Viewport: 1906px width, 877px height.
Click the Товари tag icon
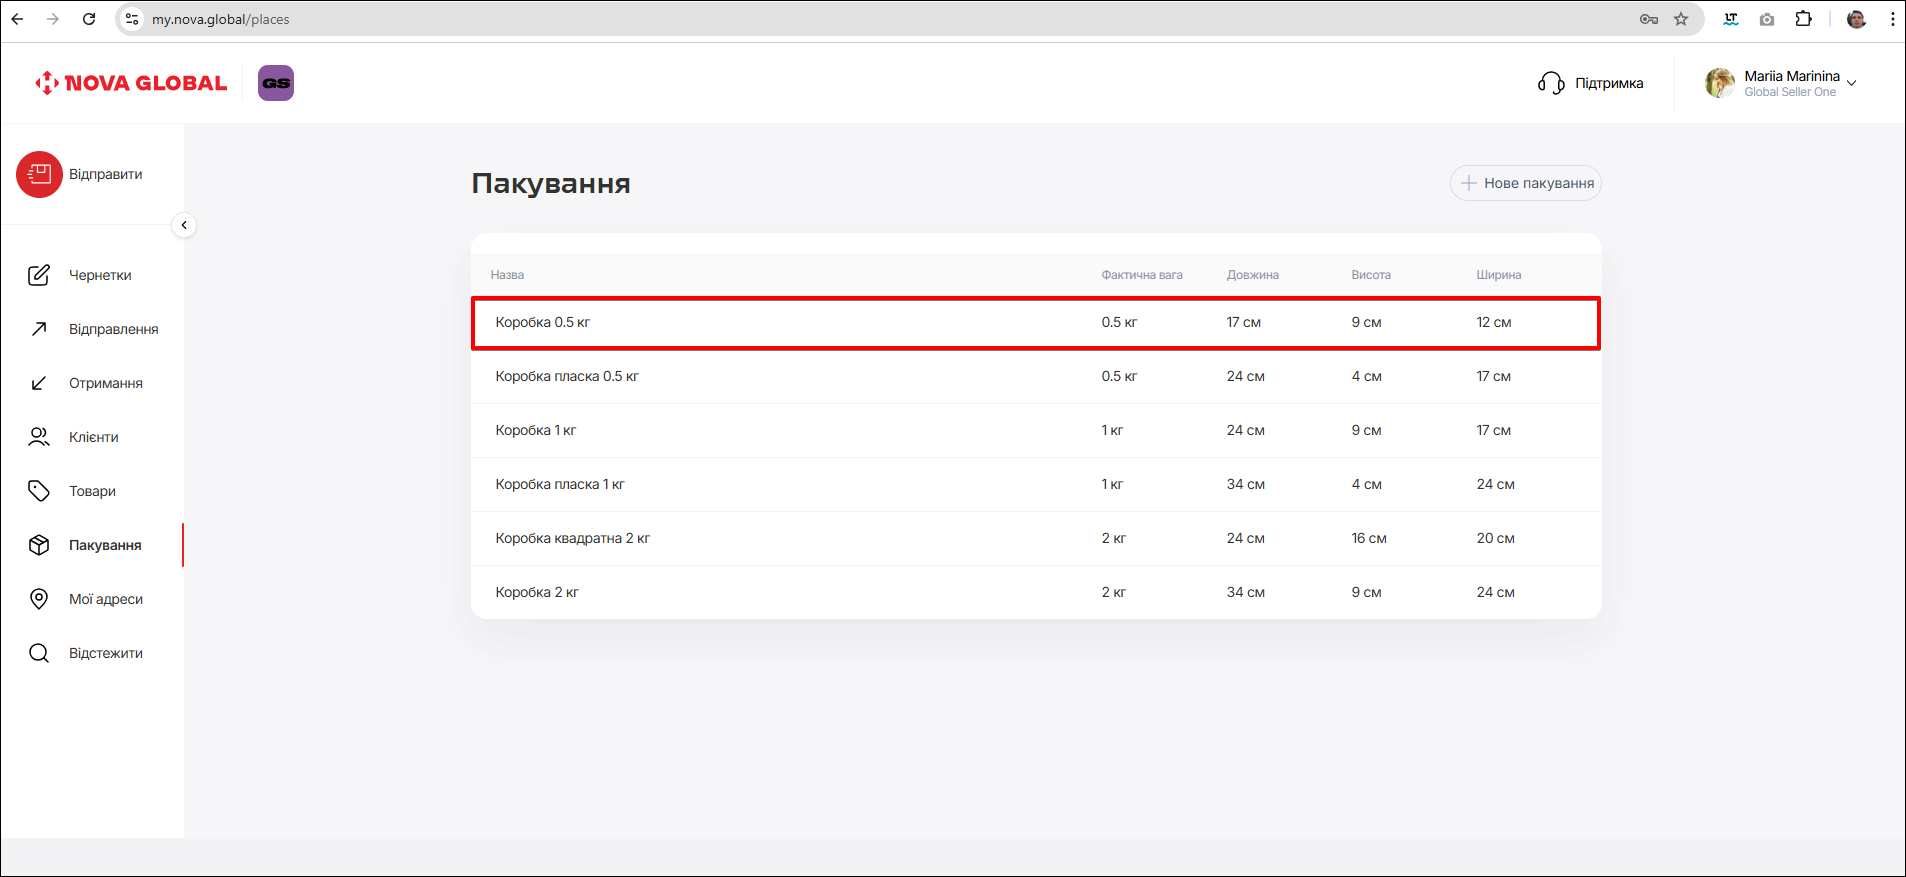point(39,491)
